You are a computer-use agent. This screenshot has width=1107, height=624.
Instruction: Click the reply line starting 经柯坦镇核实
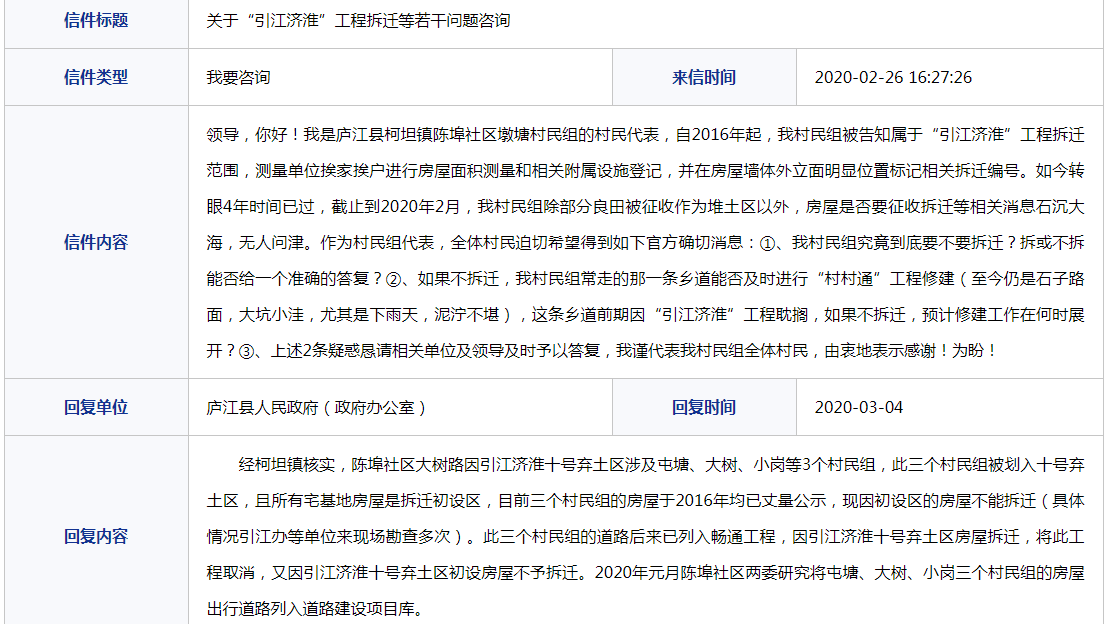[662, 464]
